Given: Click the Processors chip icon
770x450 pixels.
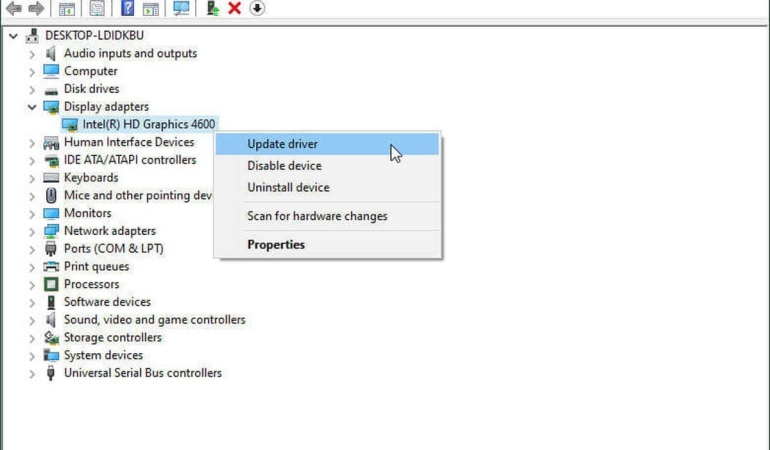Looking at the screenshot, I should click(x=51, y=284).
